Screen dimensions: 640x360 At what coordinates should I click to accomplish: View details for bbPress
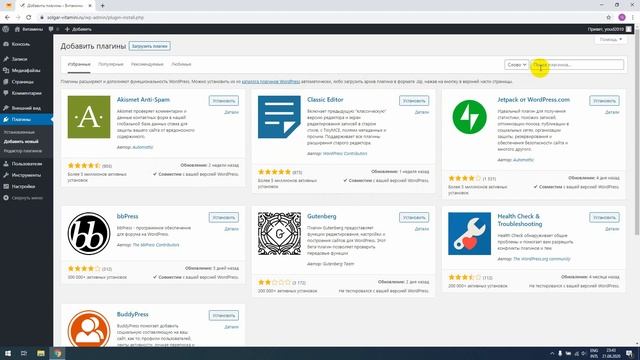point(231,229)
